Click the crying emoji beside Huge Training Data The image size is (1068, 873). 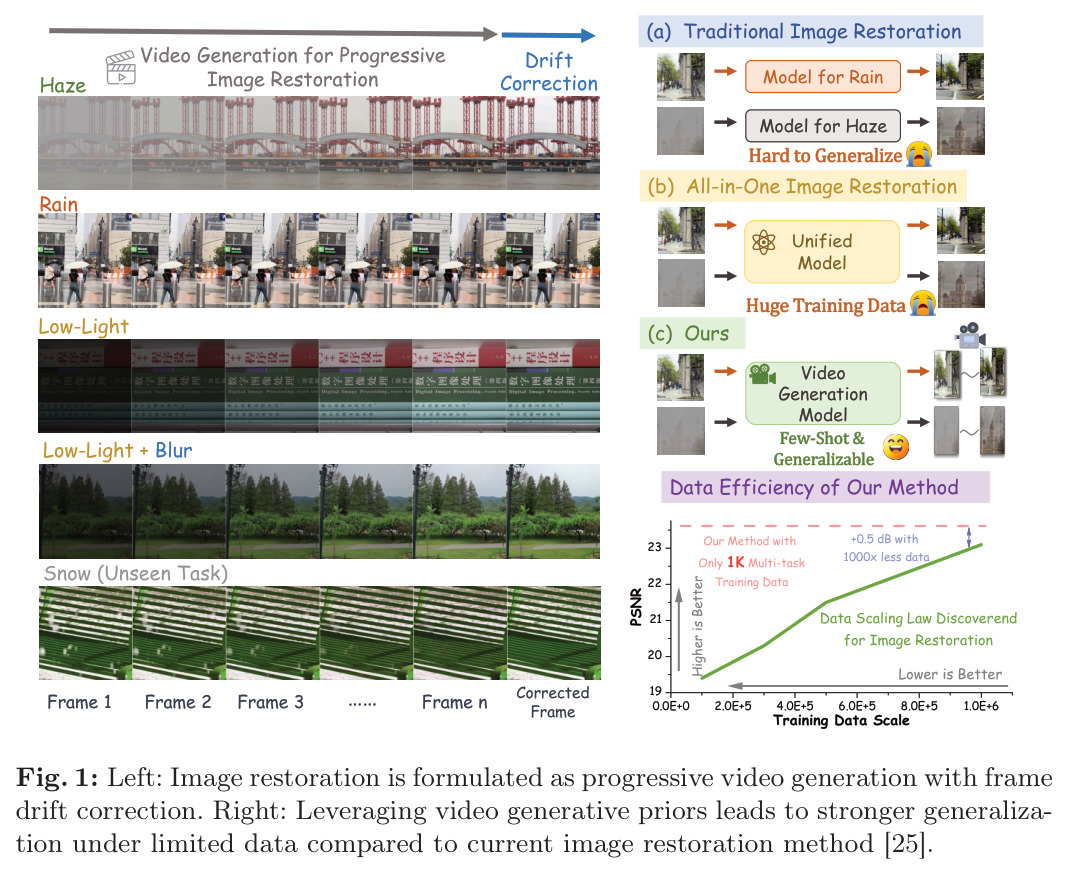(x=922, y=304)
